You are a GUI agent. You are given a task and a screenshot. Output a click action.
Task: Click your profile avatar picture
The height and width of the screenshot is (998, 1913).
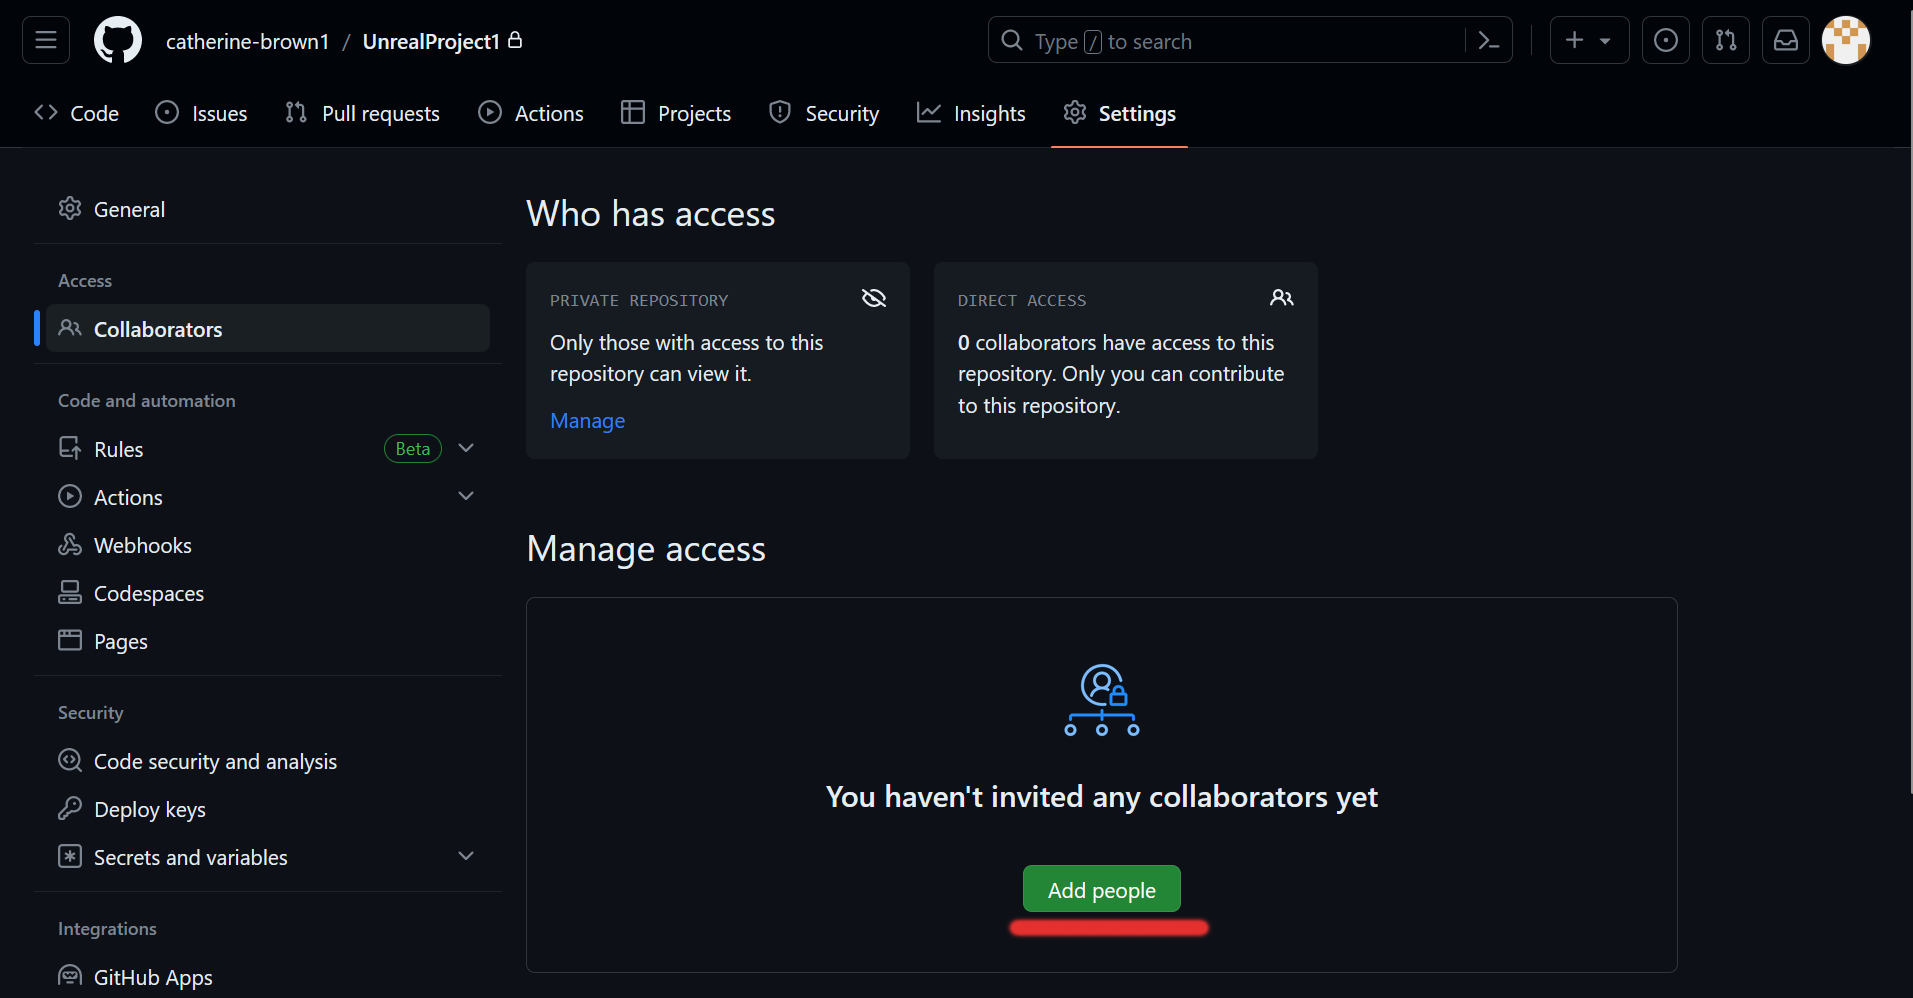coord(1846,40)
